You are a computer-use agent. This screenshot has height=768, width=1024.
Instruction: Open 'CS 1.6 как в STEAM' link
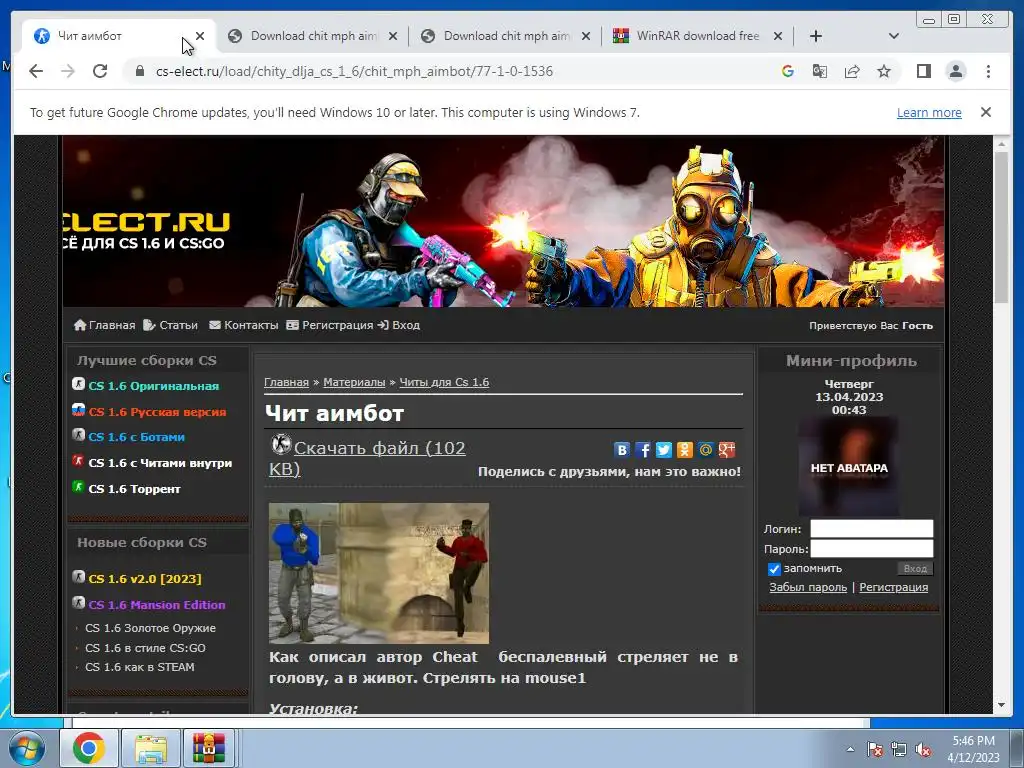point(140,667)
